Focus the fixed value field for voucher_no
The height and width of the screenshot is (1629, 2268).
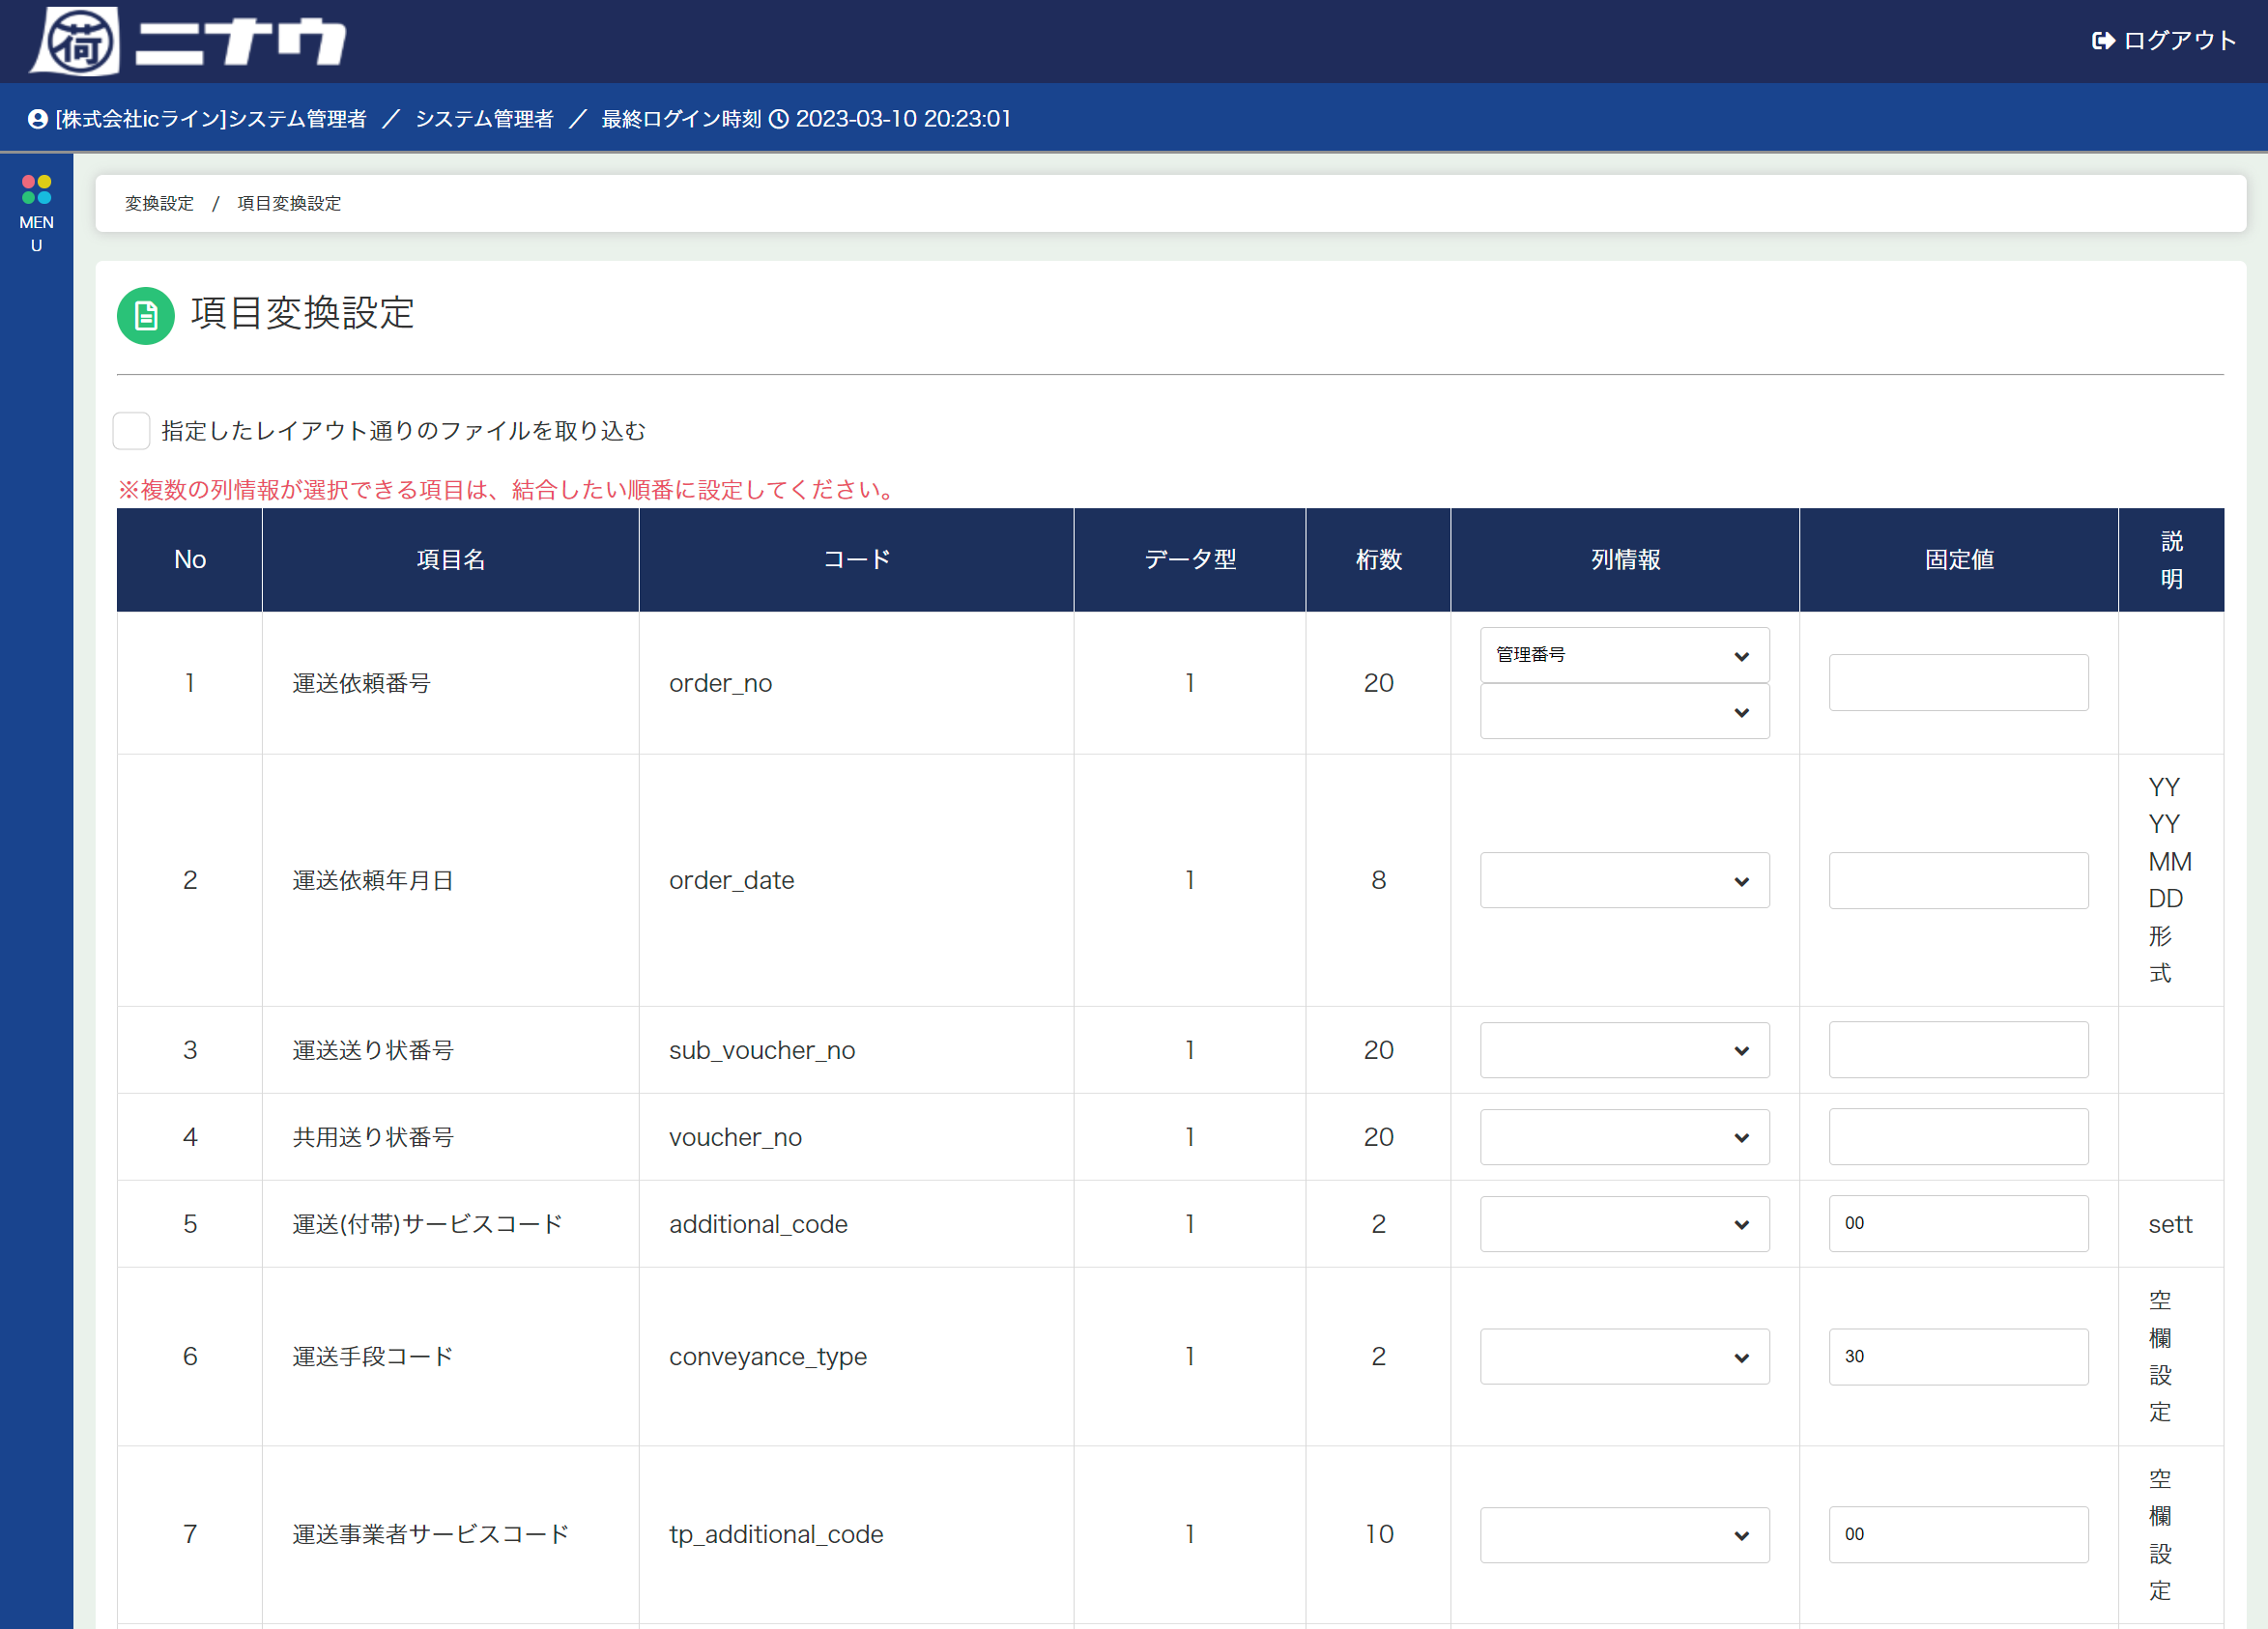point(1958,1137)
